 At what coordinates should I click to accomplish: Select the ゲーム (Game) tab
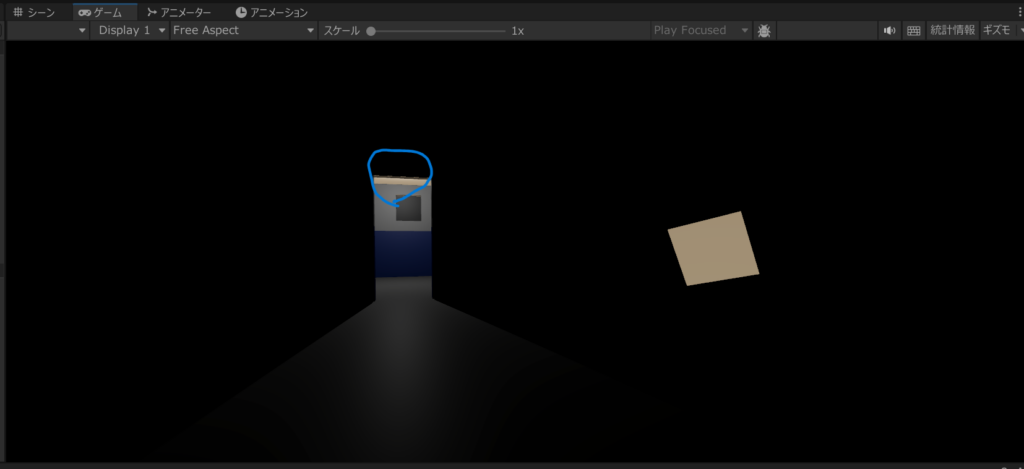(105, 12)
